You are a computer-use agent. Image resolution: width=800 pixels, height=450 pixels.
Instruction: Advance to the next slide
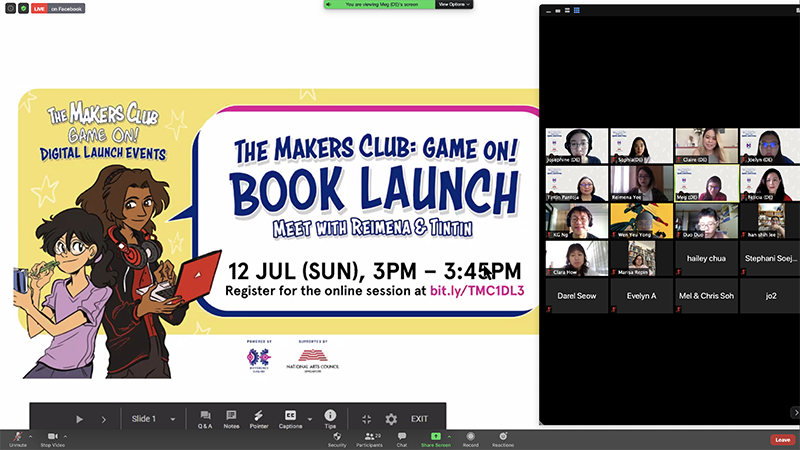tap(104, 419)
